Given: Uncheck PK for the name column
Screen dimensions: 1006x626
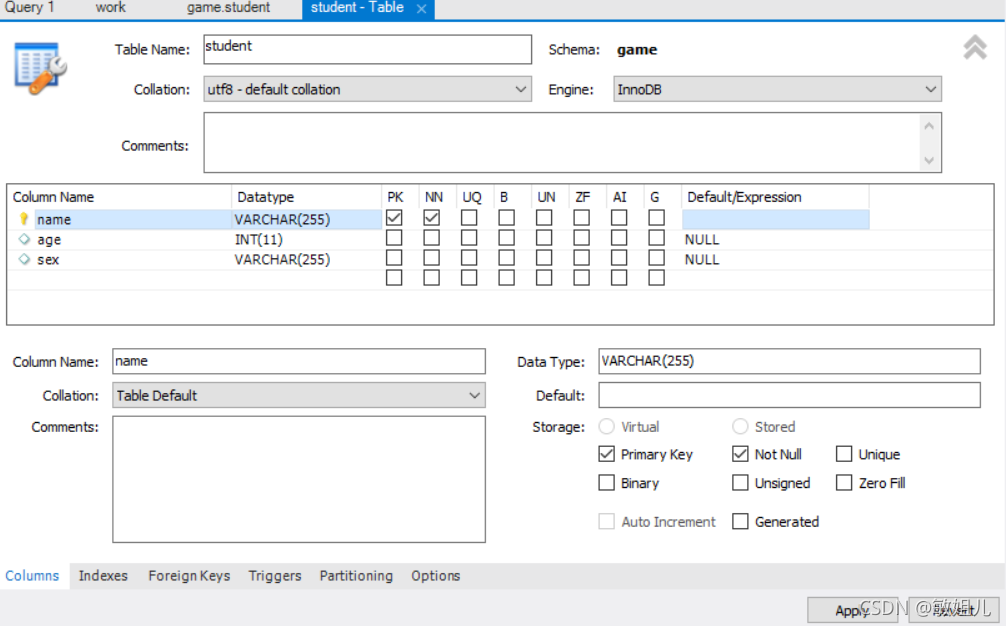Looking at the screenshot, I should [x=394, y=218].
